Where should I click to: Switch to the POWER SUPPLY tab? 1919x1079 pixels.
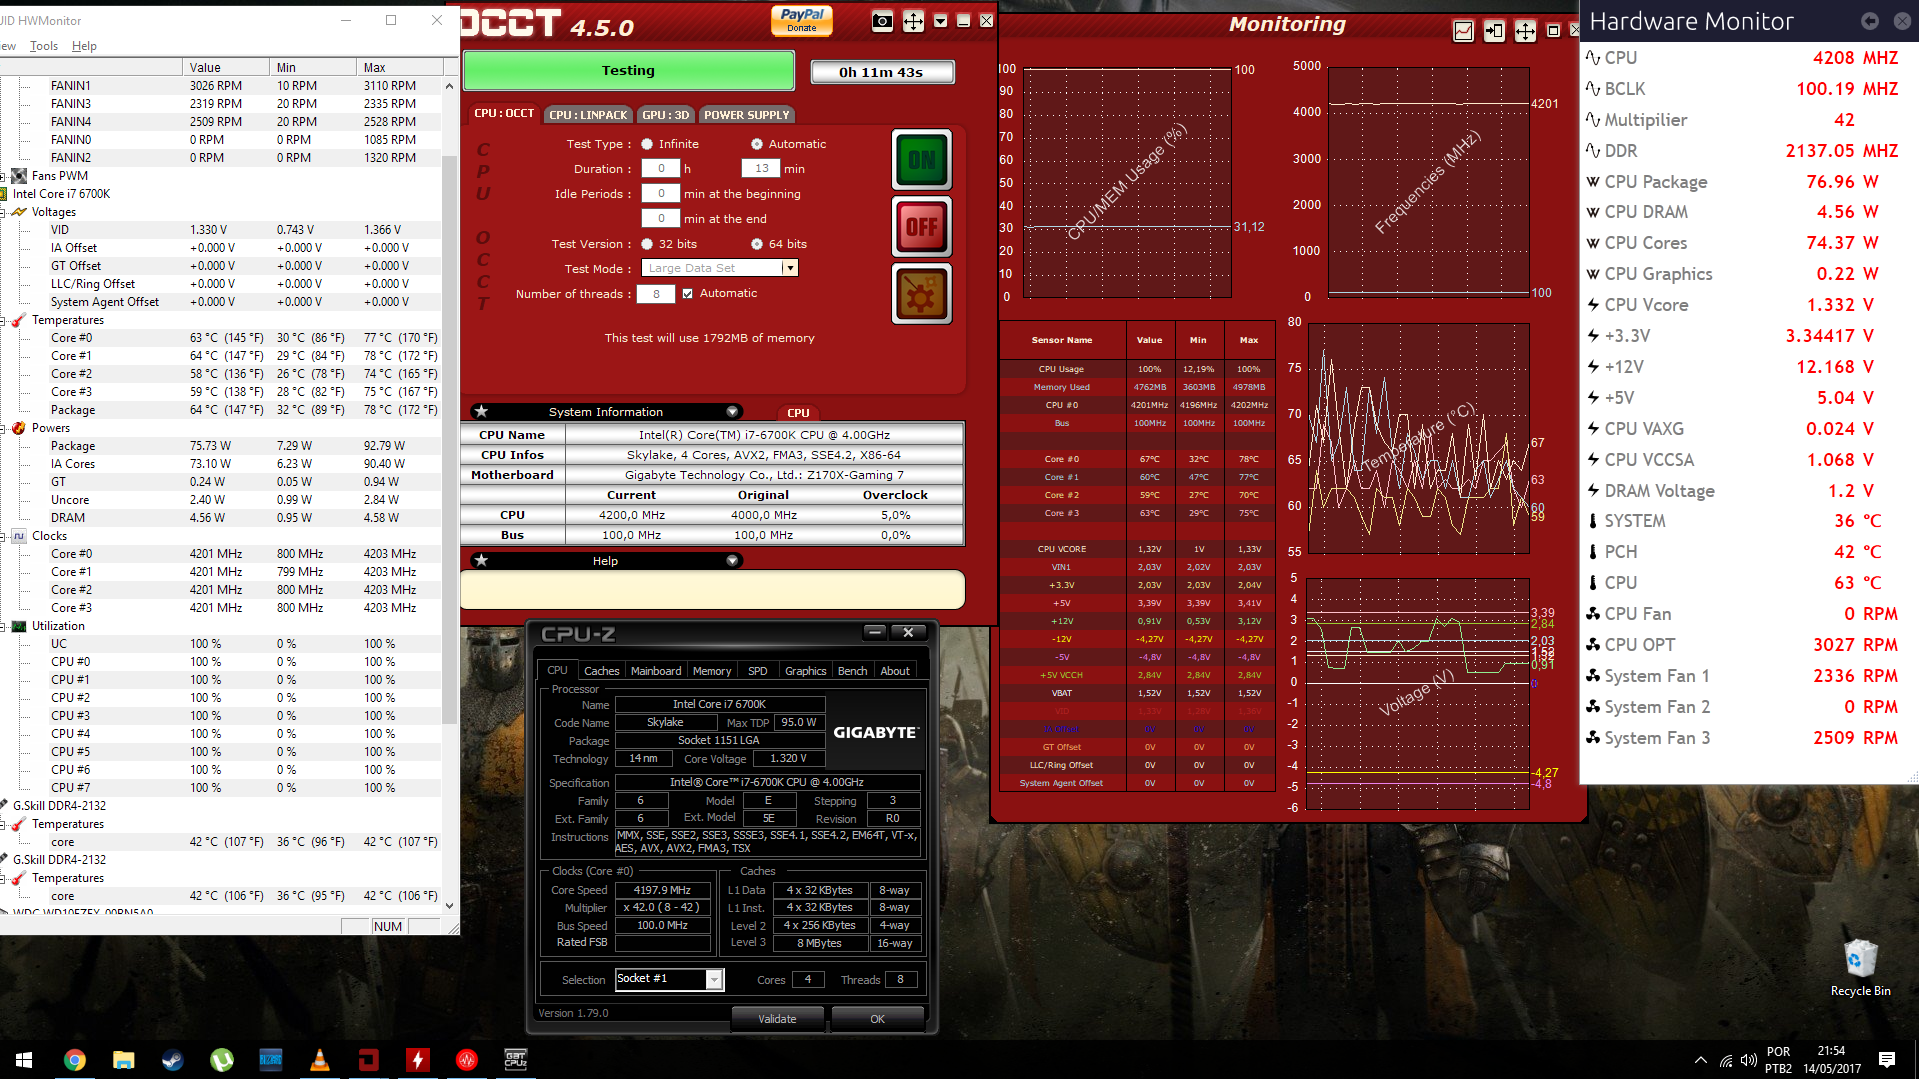pyautogui.click(x=746, y=115)
